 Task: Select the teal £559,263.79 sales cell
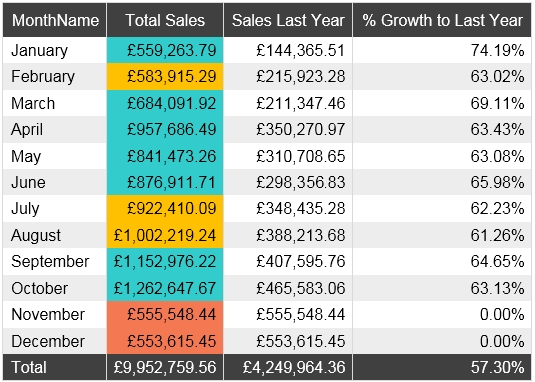click(165, 50)
